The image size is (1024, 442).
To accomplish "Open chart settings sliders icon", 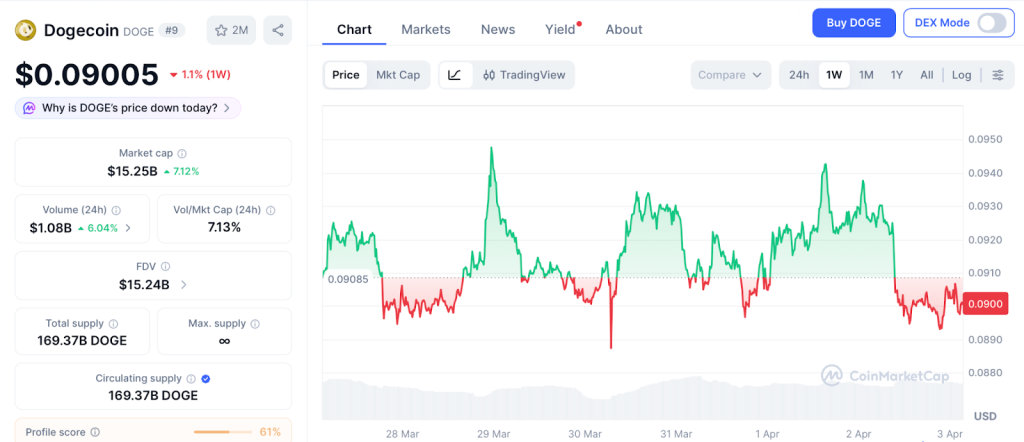I will tap(997, 75).
